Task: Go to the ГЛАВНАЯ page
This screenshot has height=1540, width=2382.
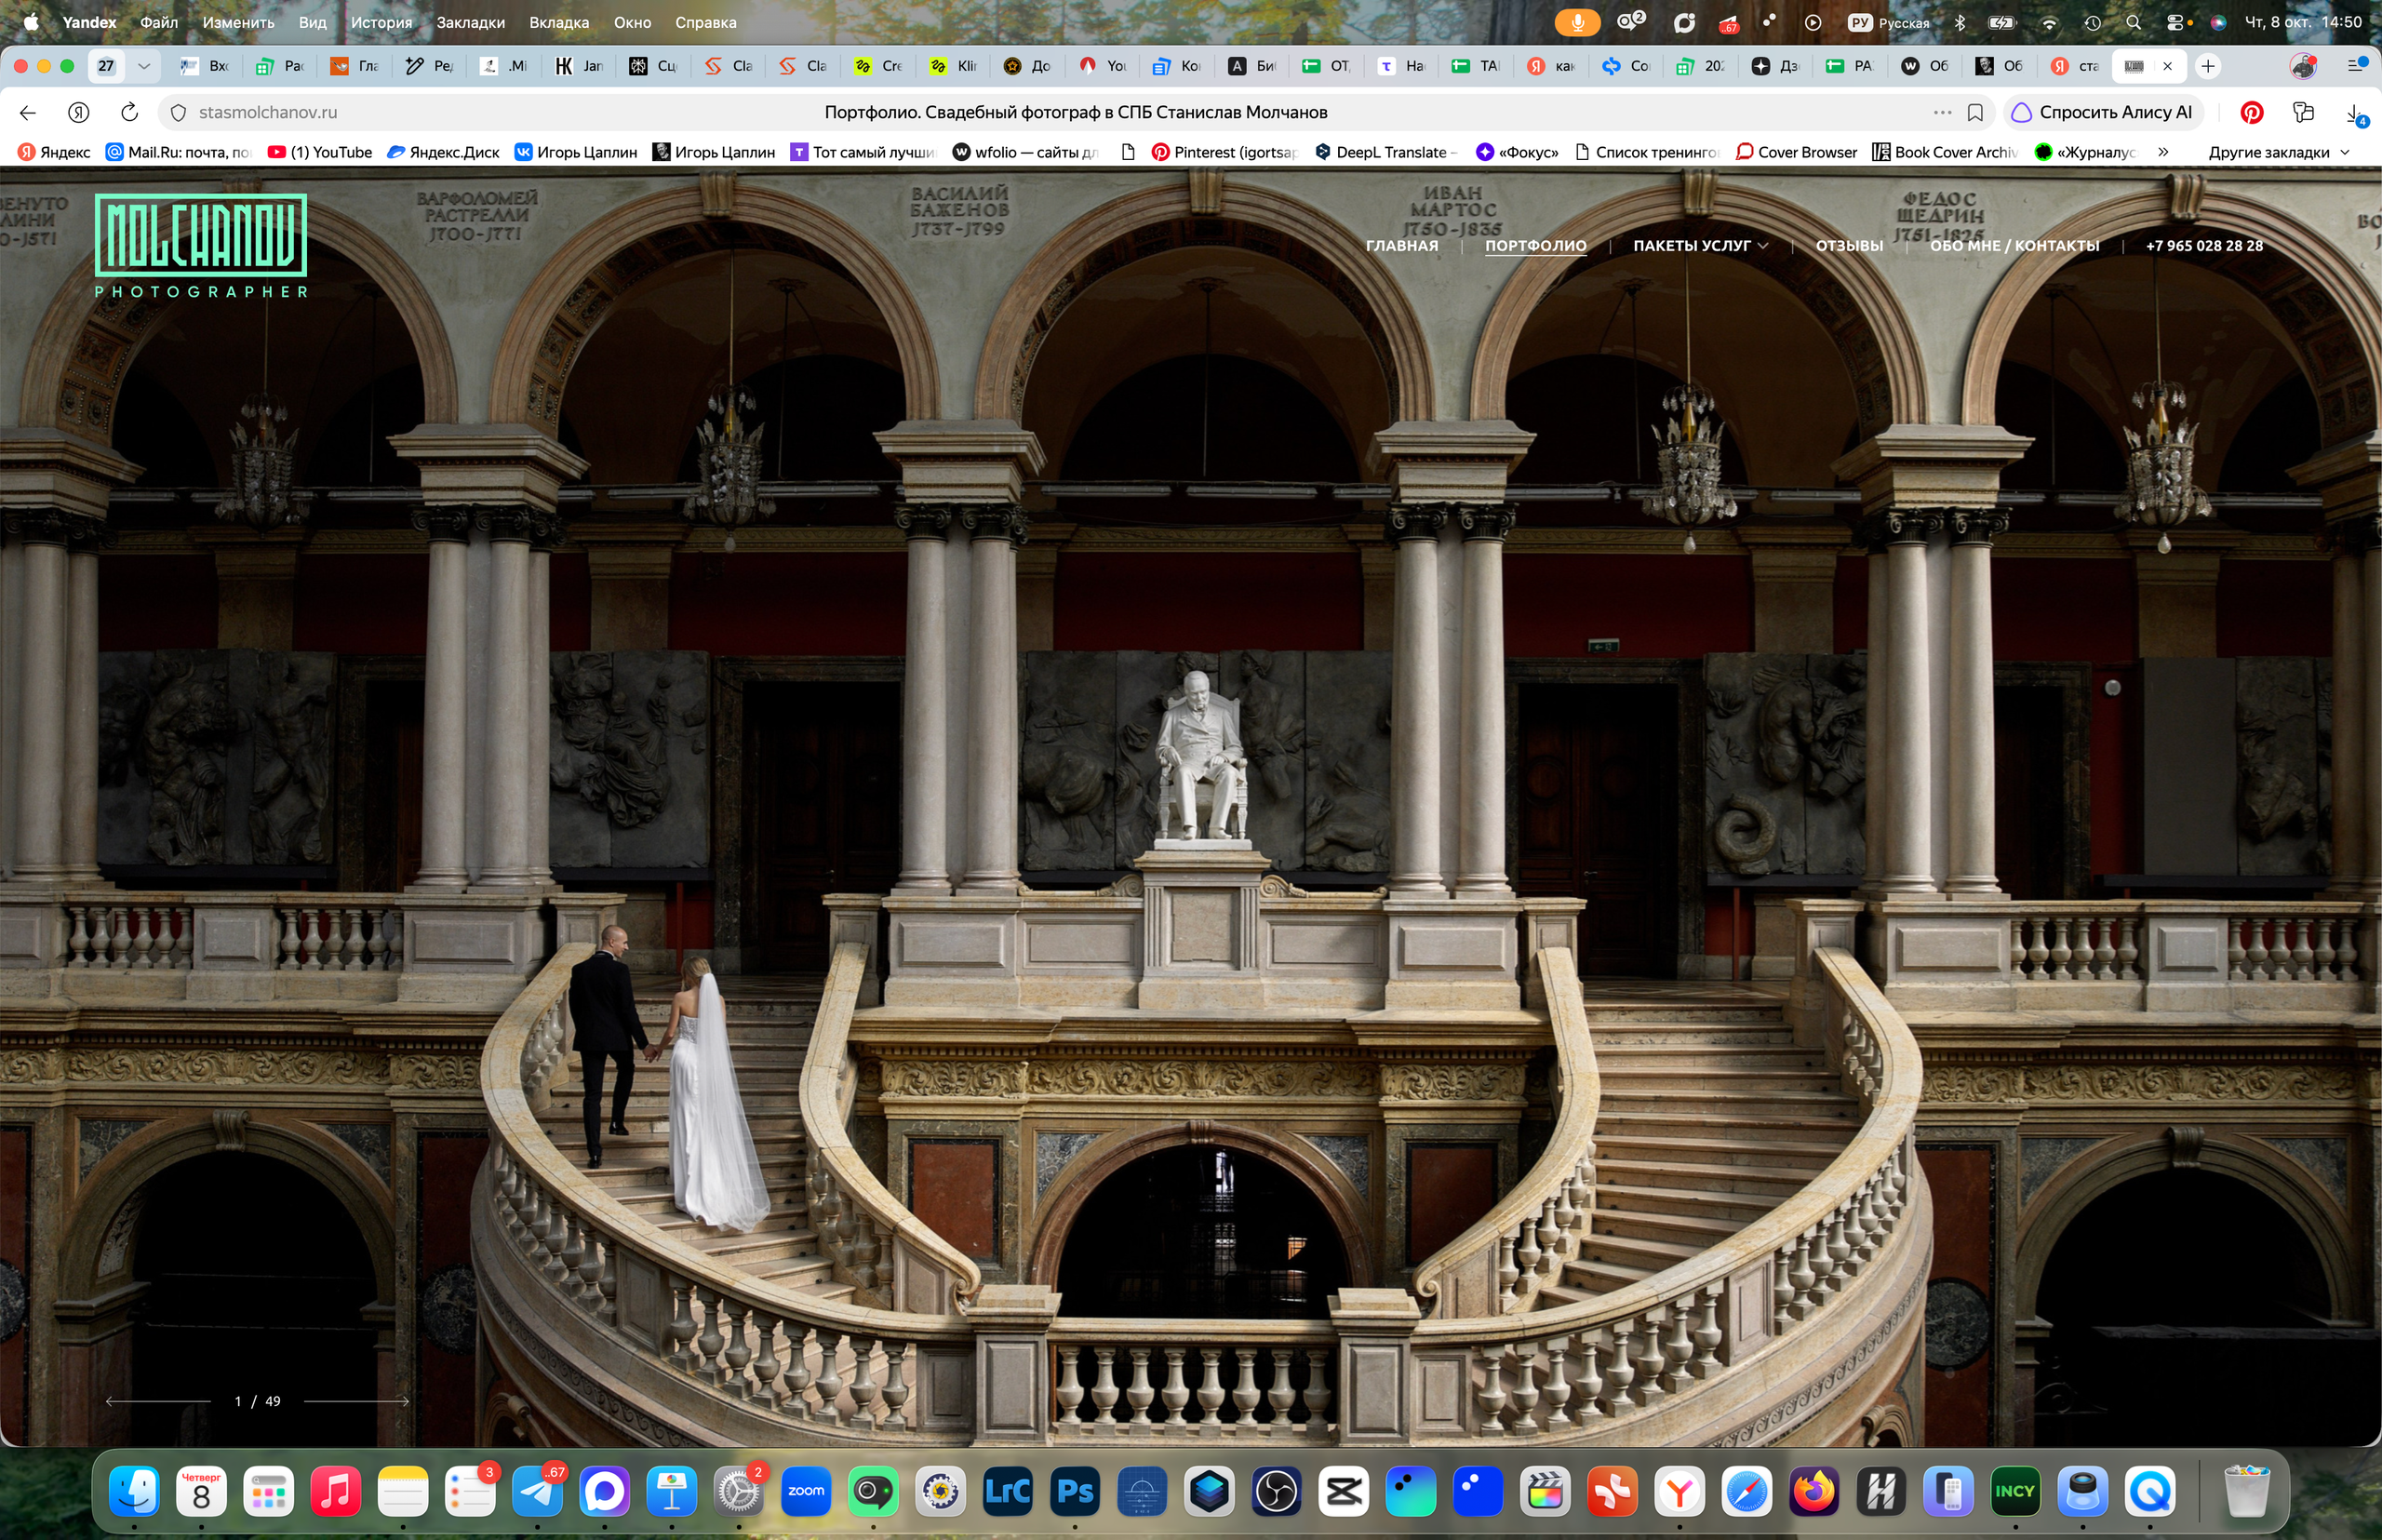Action: (x=1402, y=246)
